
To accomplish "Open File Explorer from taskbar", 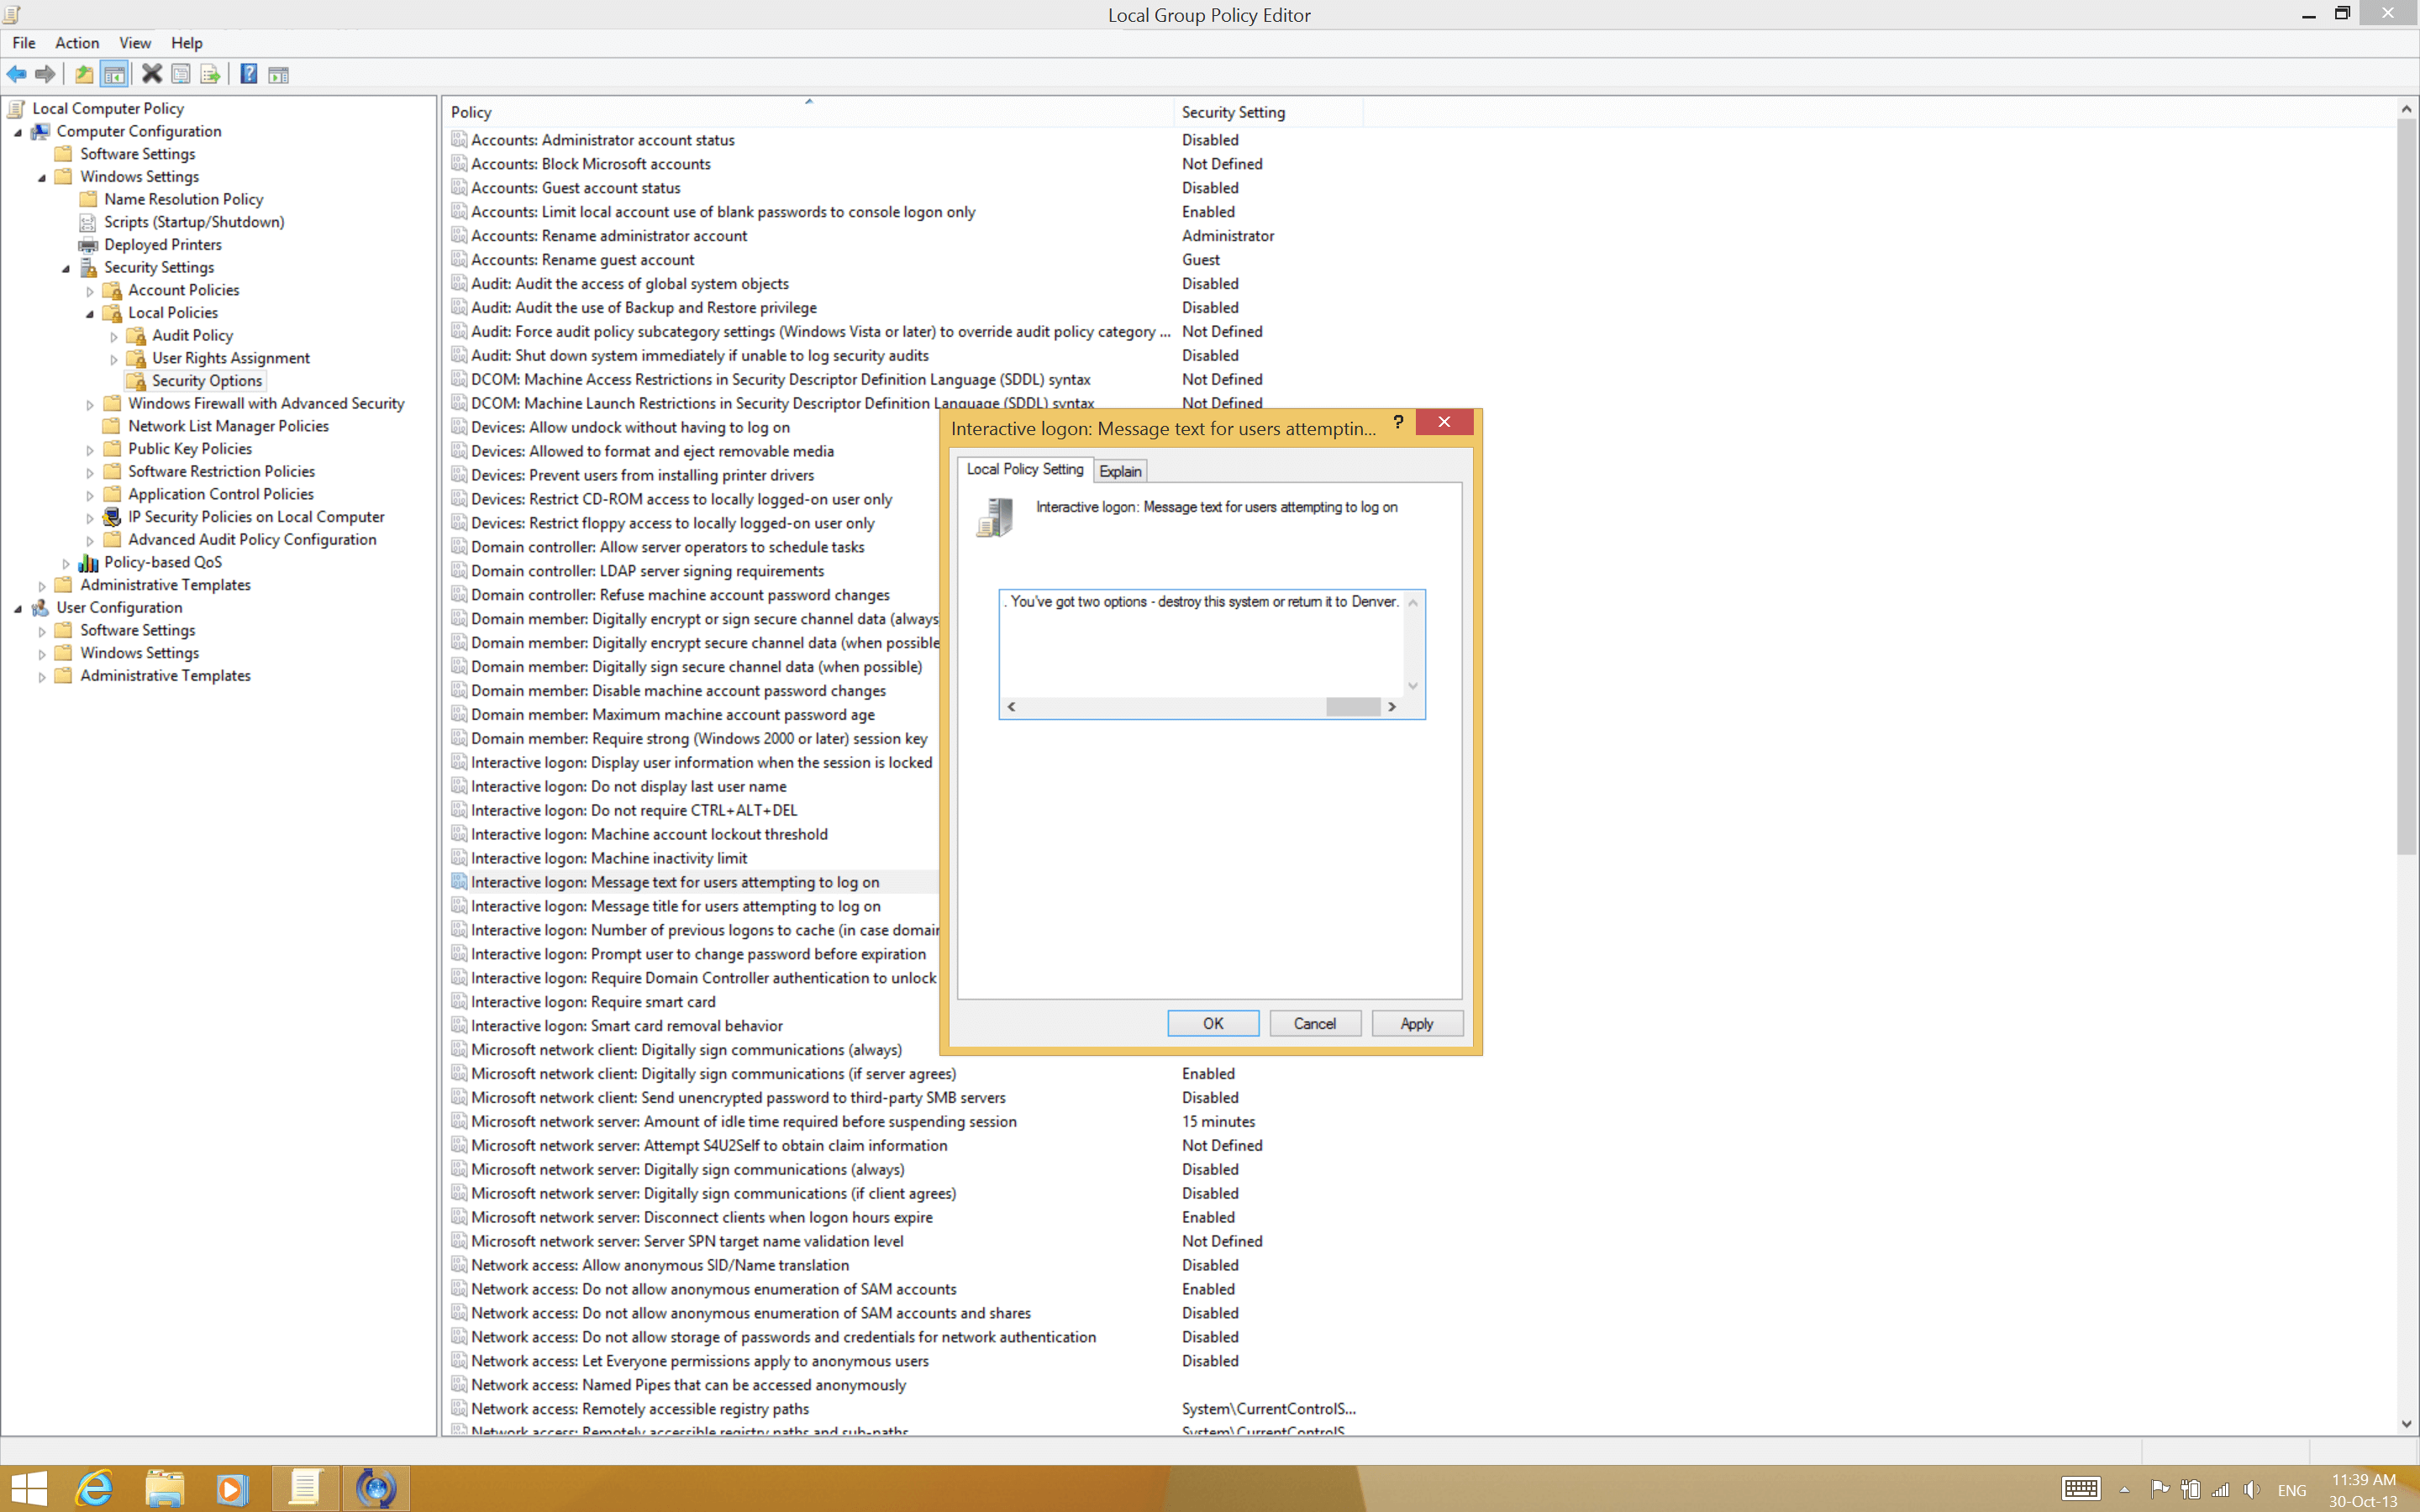I will (x=164, y=1489).
